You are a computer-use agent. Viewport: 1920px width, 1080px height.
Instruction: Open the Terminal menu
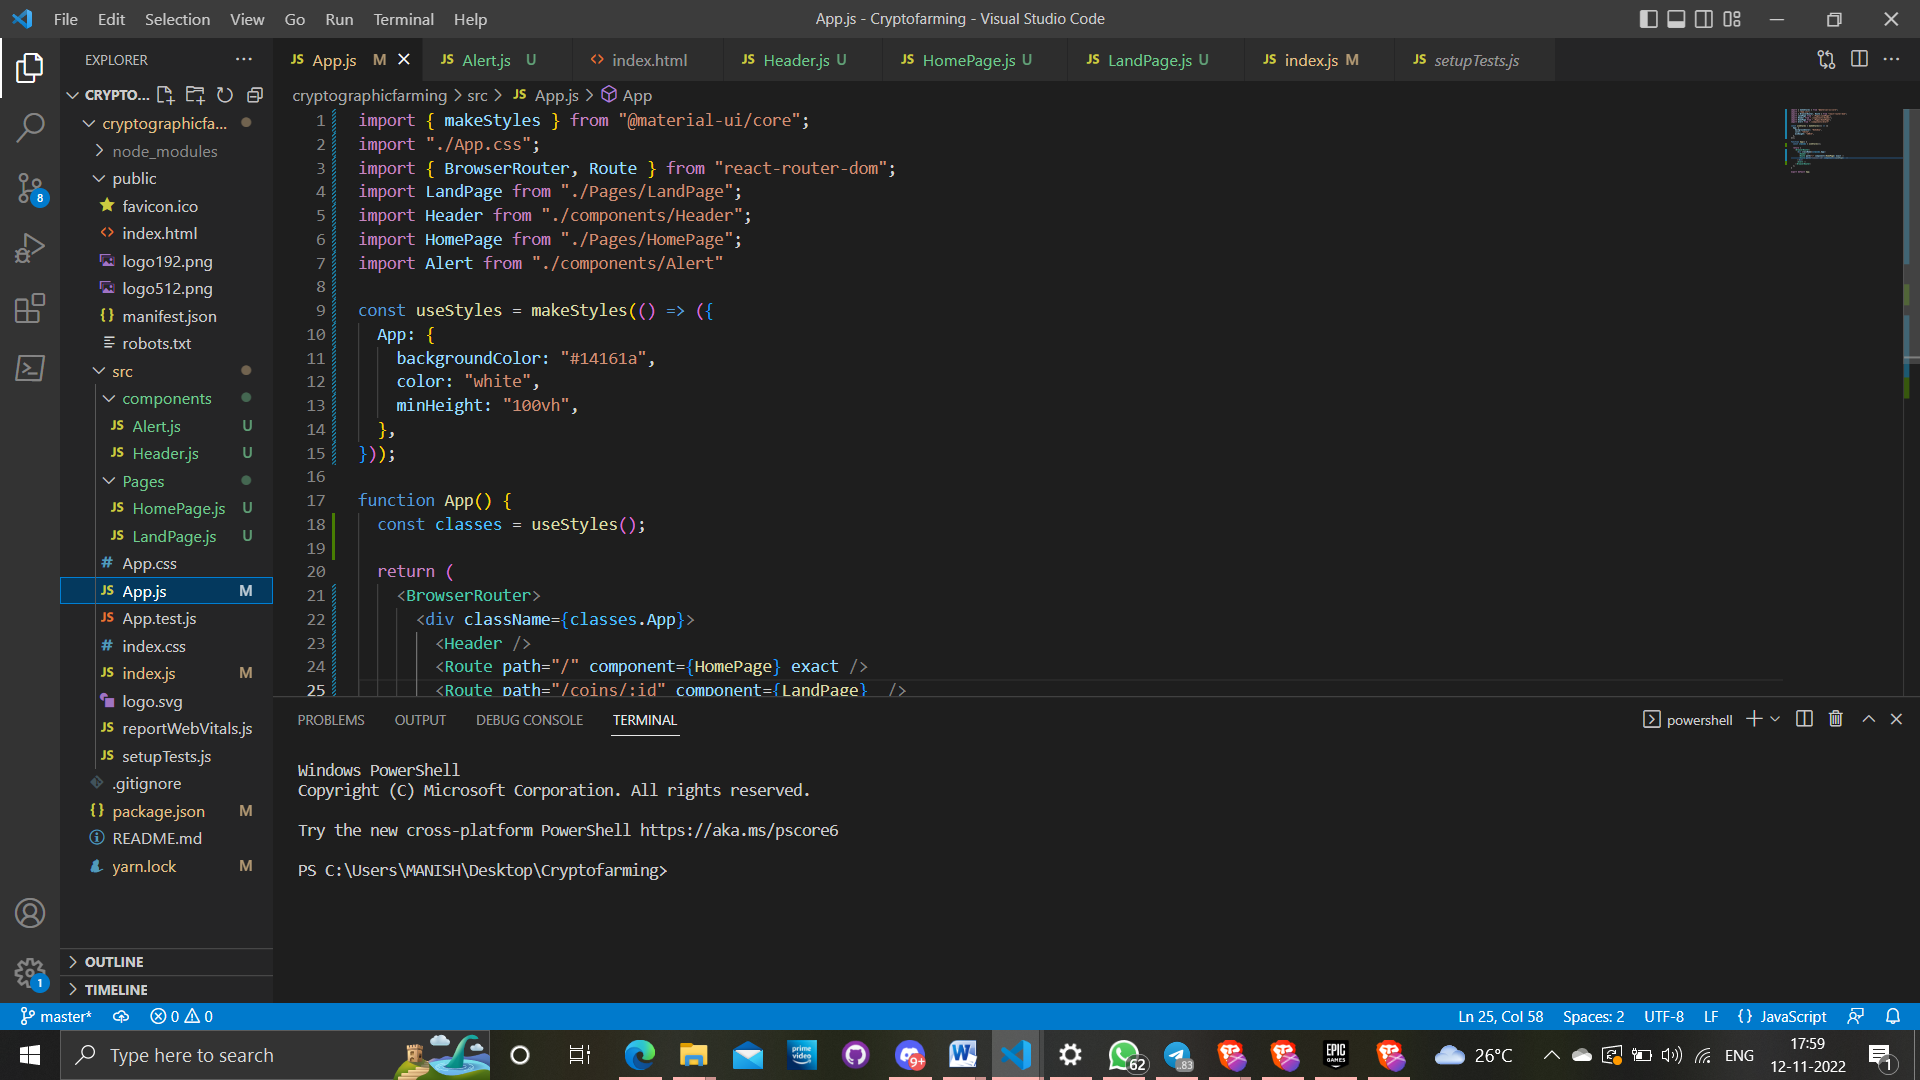(x=403, y=19)
